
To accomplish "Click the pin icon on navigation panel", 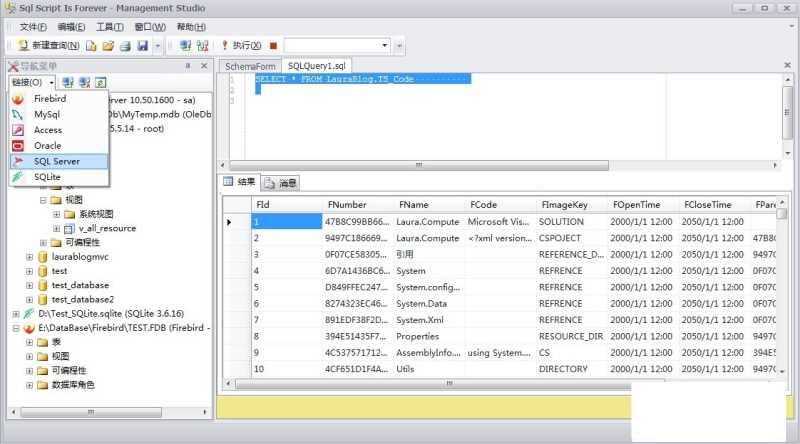I will [x=188, y=66].
